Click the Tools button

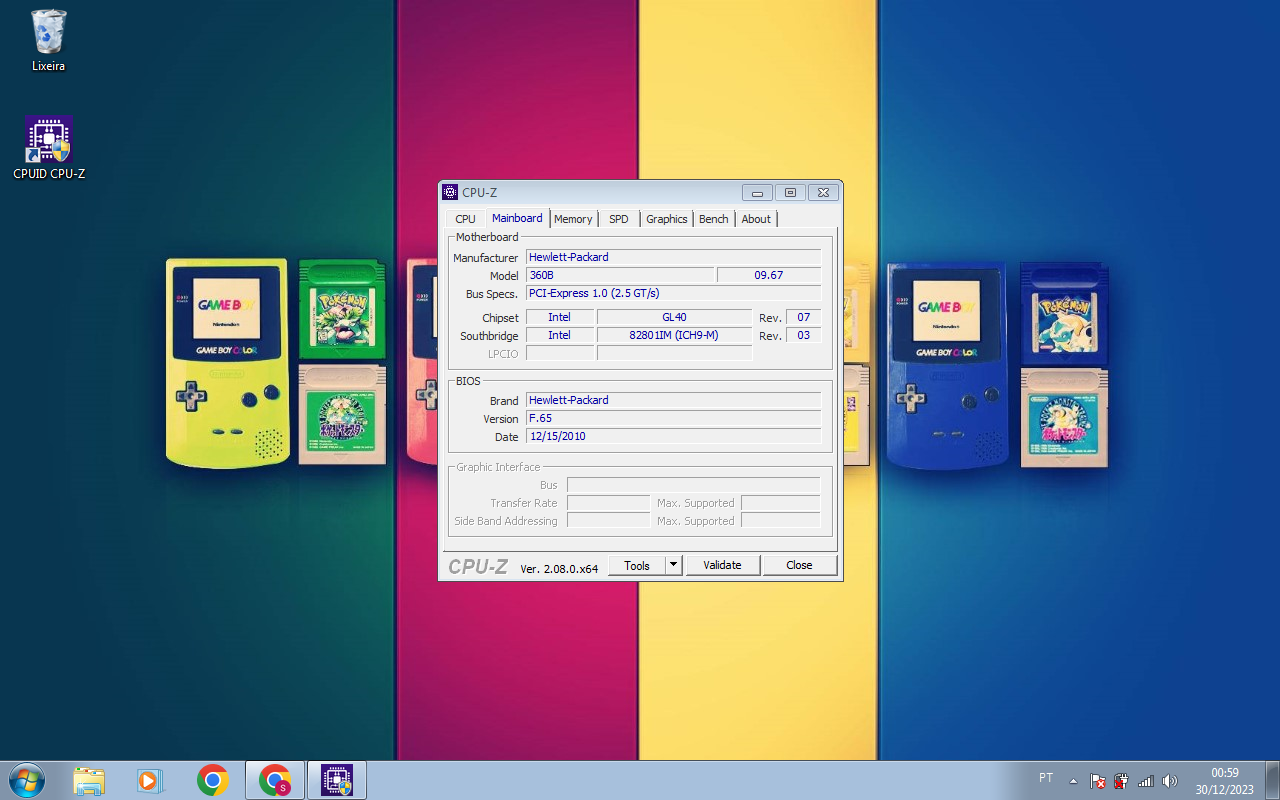[x=637, y=565]
